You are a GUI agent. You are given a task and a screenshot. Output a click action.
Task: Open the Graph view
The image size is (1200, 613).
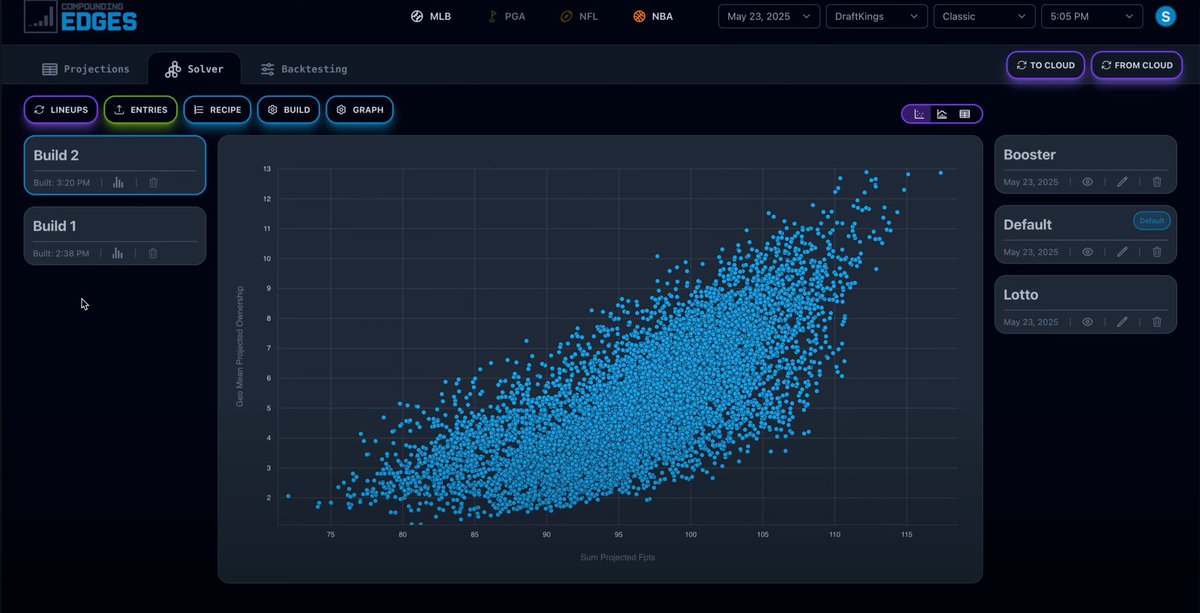tap(359, 110)
